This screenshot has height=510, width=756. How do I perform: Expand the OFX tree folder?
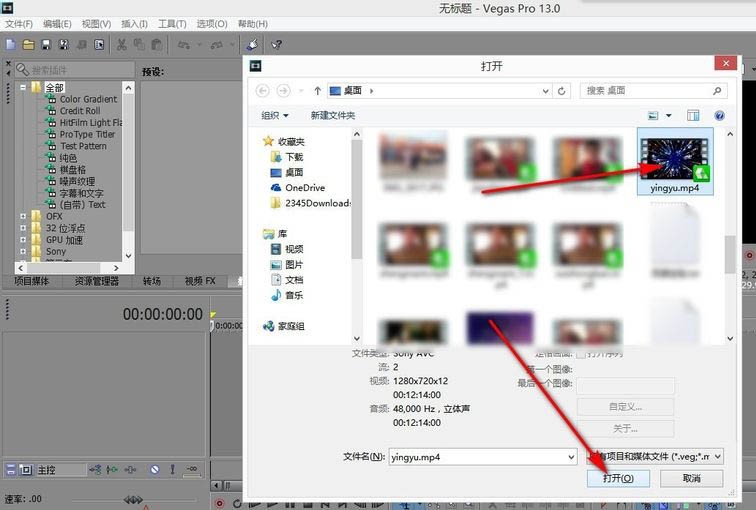click(23, 216)
